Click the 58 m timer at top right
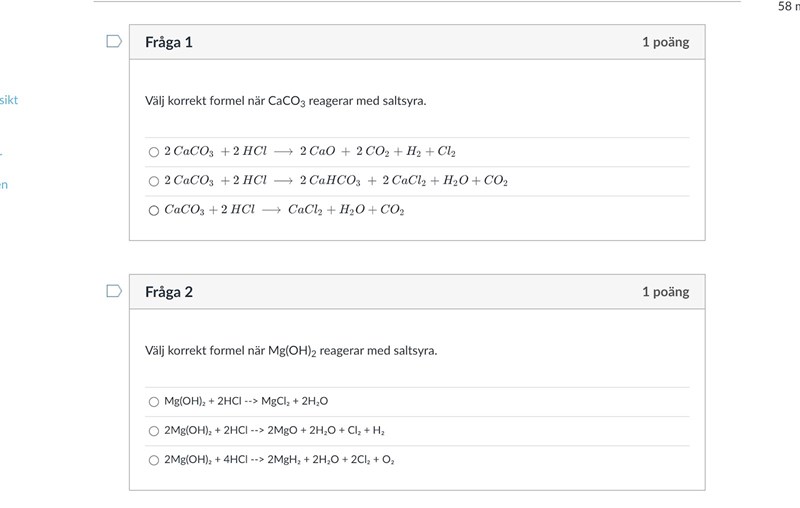 pyautogui.click(x=788, y=6)
